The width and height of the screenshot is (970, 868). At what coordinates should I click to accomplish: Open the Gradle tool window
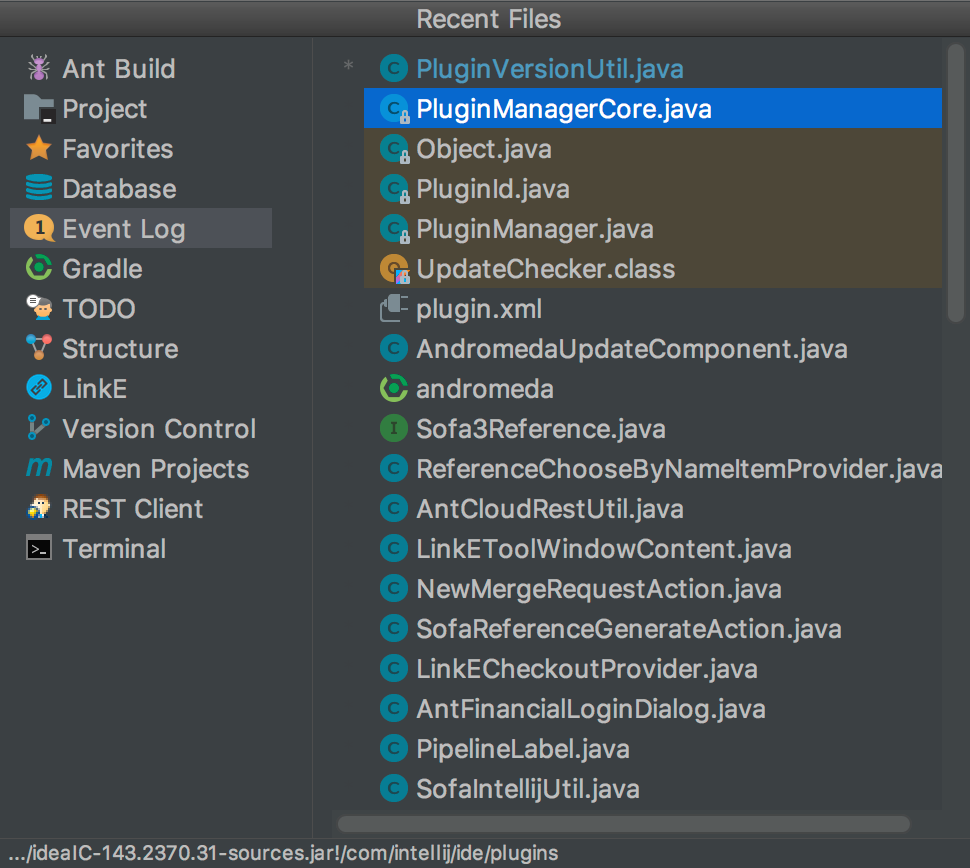coord(141,269)
